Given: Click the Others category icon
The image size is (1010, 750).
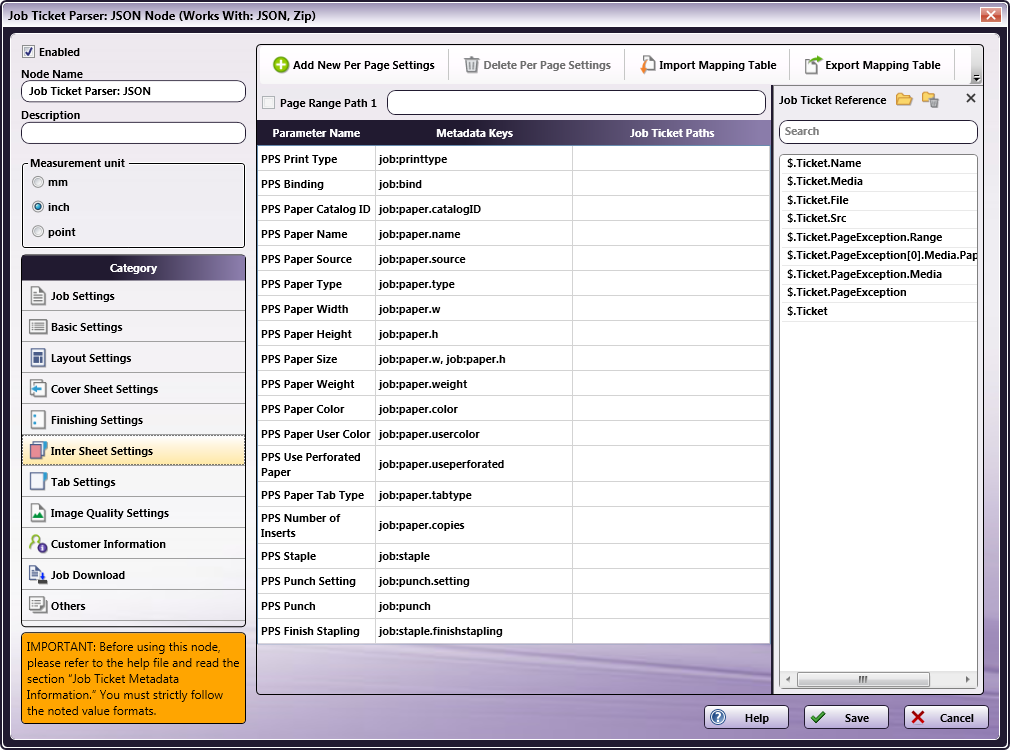Looking at the screenshot, I should point(38,605).
